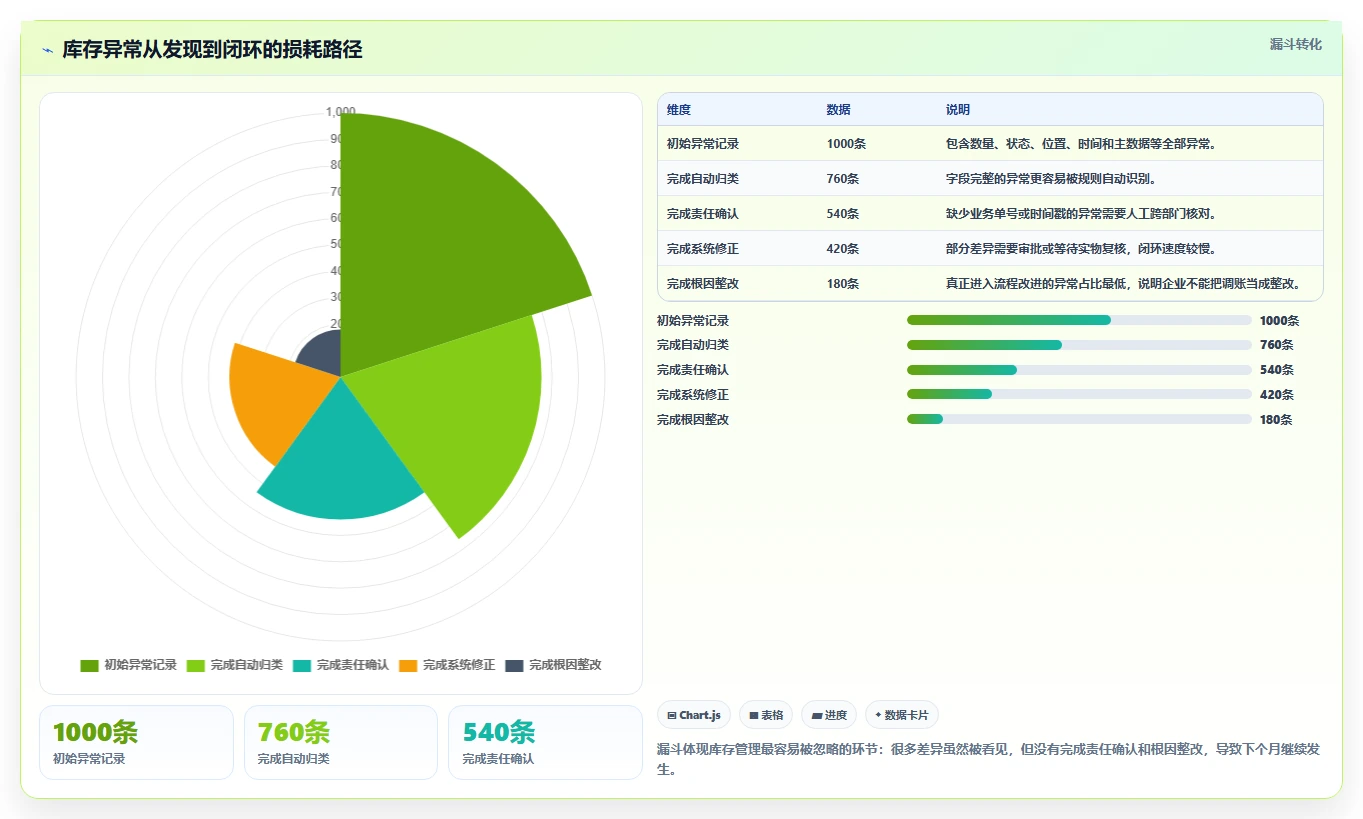1363x819 pixels.
Task: Toggle 完成根因整改 dark slate legend swatch
Action: (x=514, y=666)
